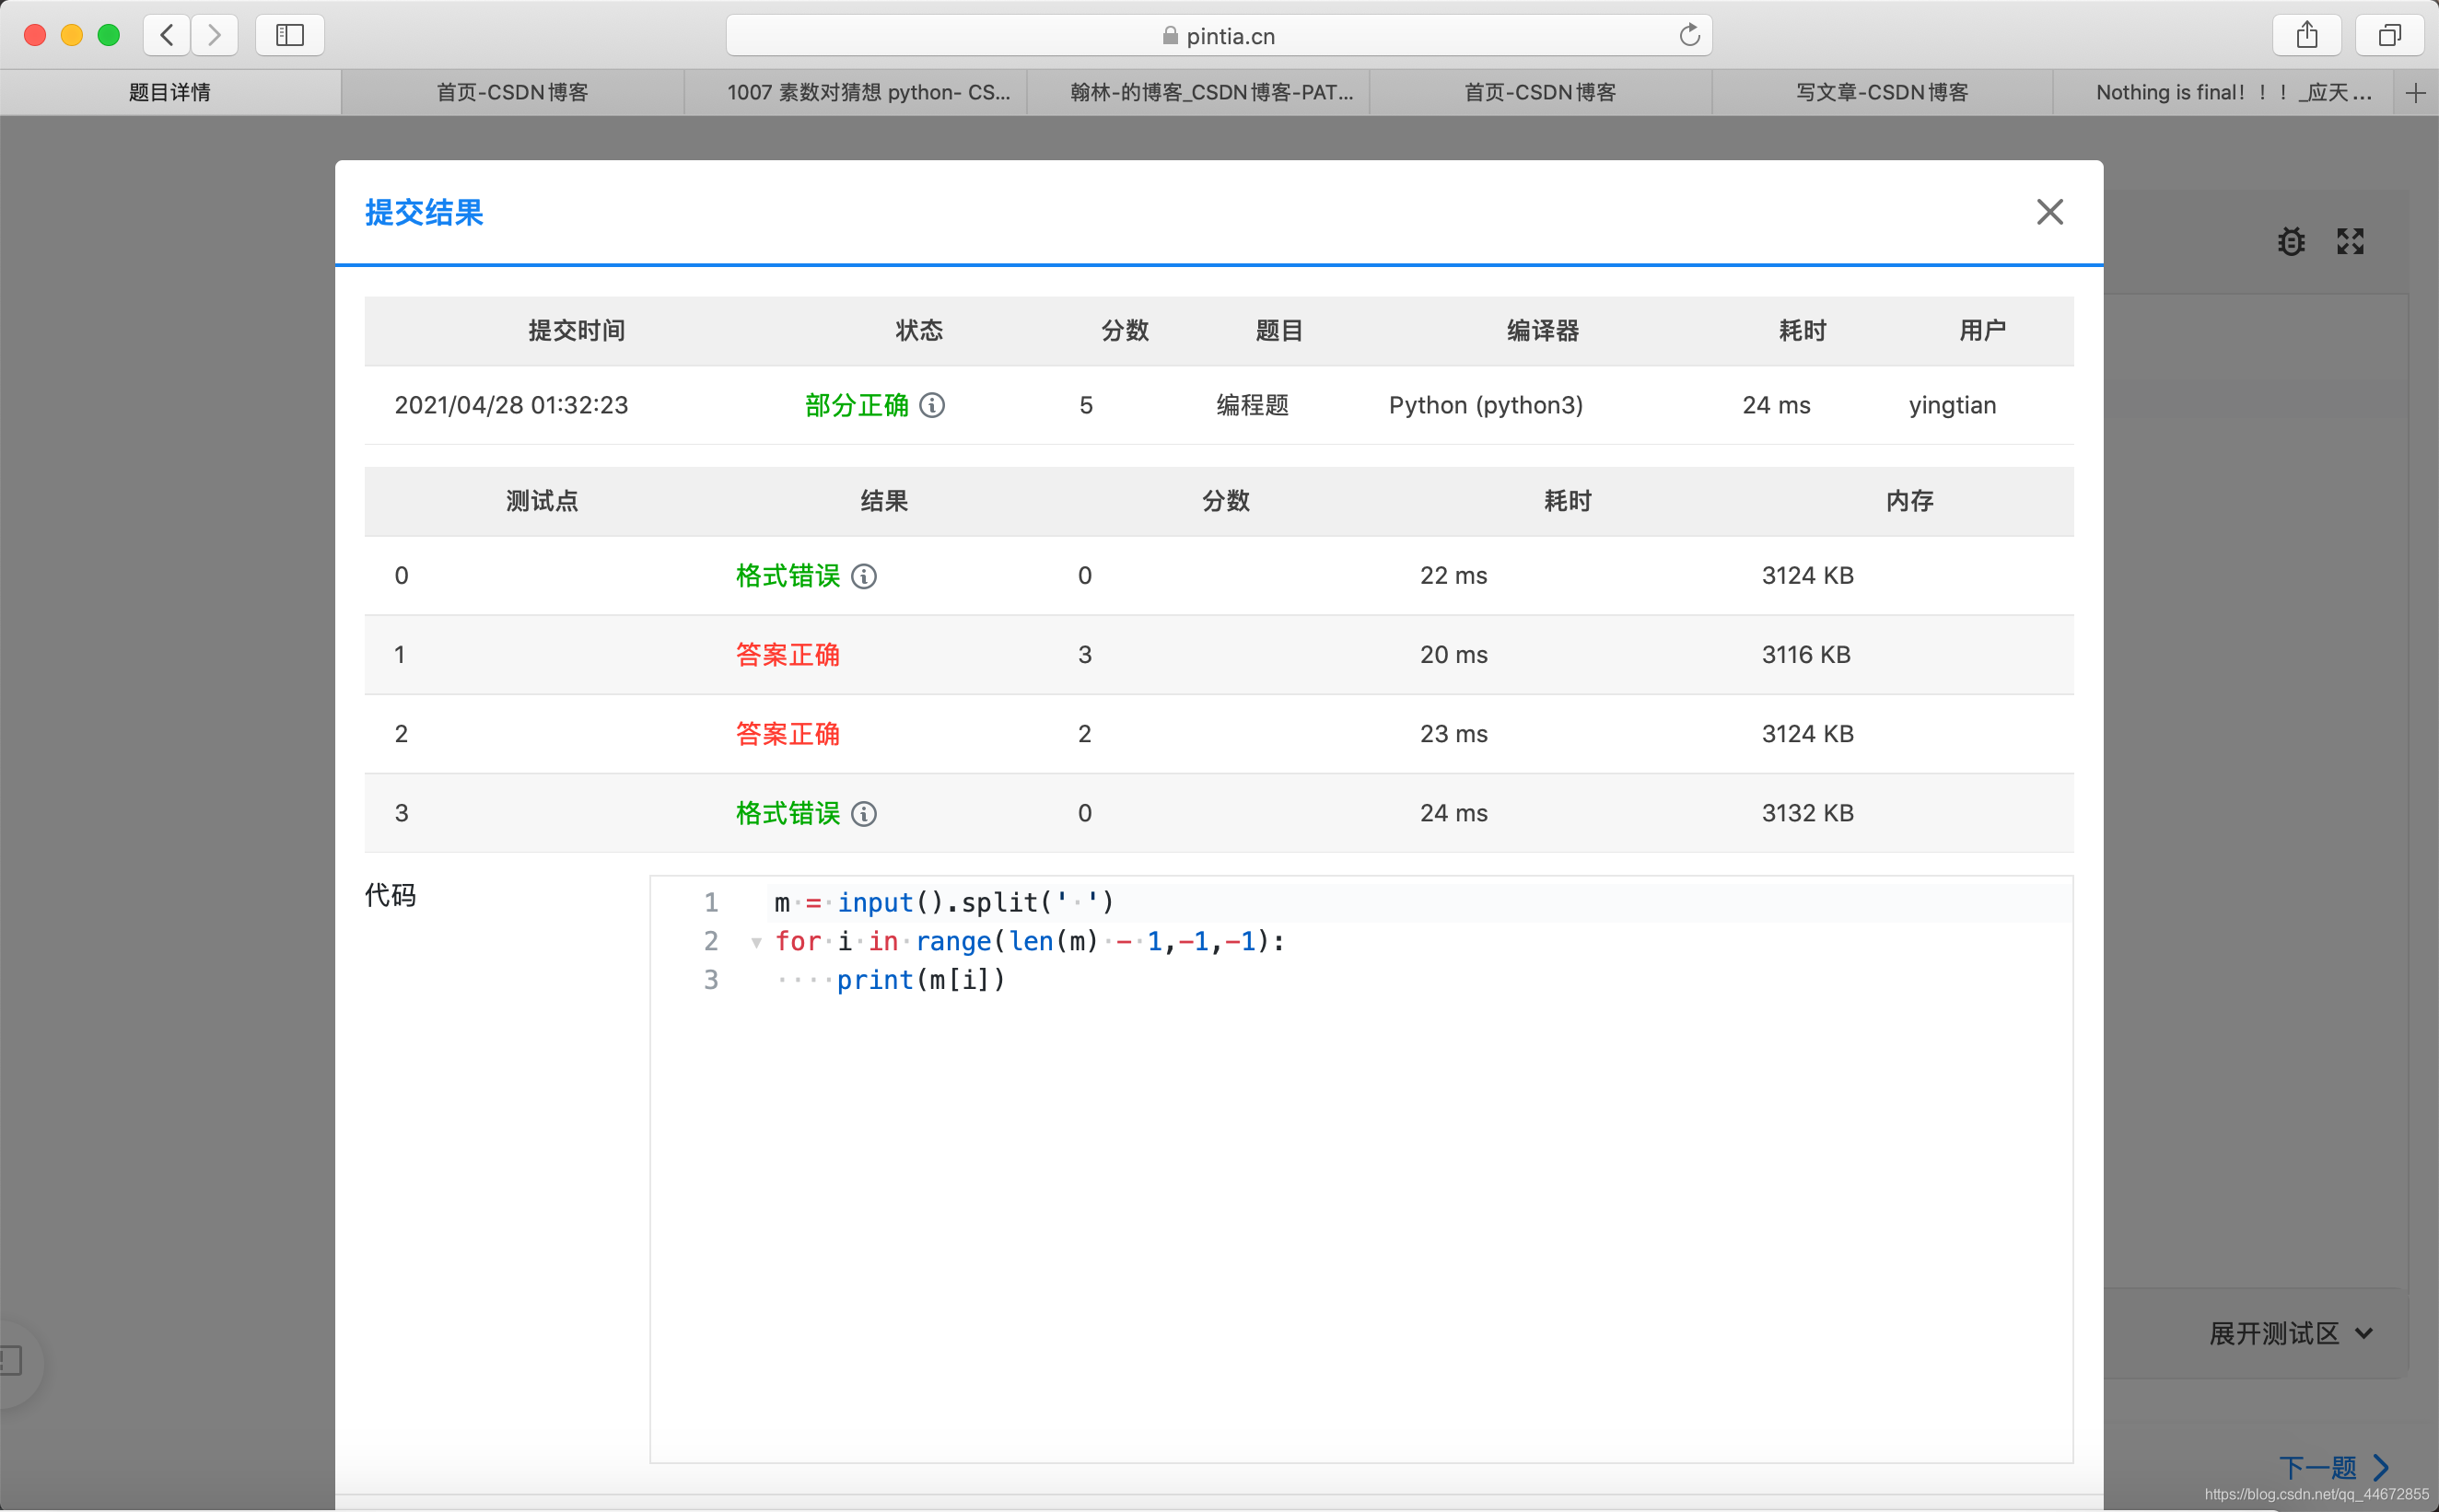Go to 下一题 next problem
This screenshot has height=1512, width=2439.
coord(2334,1467)
